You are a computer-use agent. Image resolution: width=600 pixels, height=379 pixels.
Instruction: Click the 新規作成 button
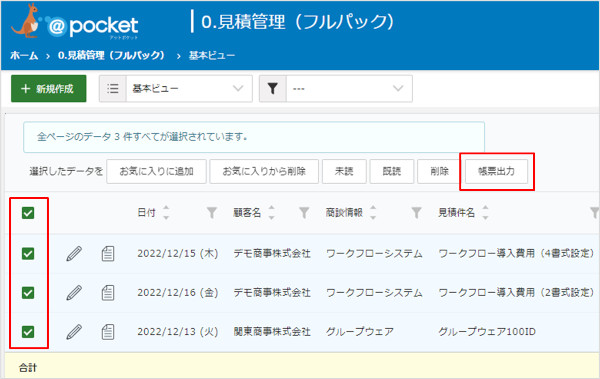coord(49,89)
